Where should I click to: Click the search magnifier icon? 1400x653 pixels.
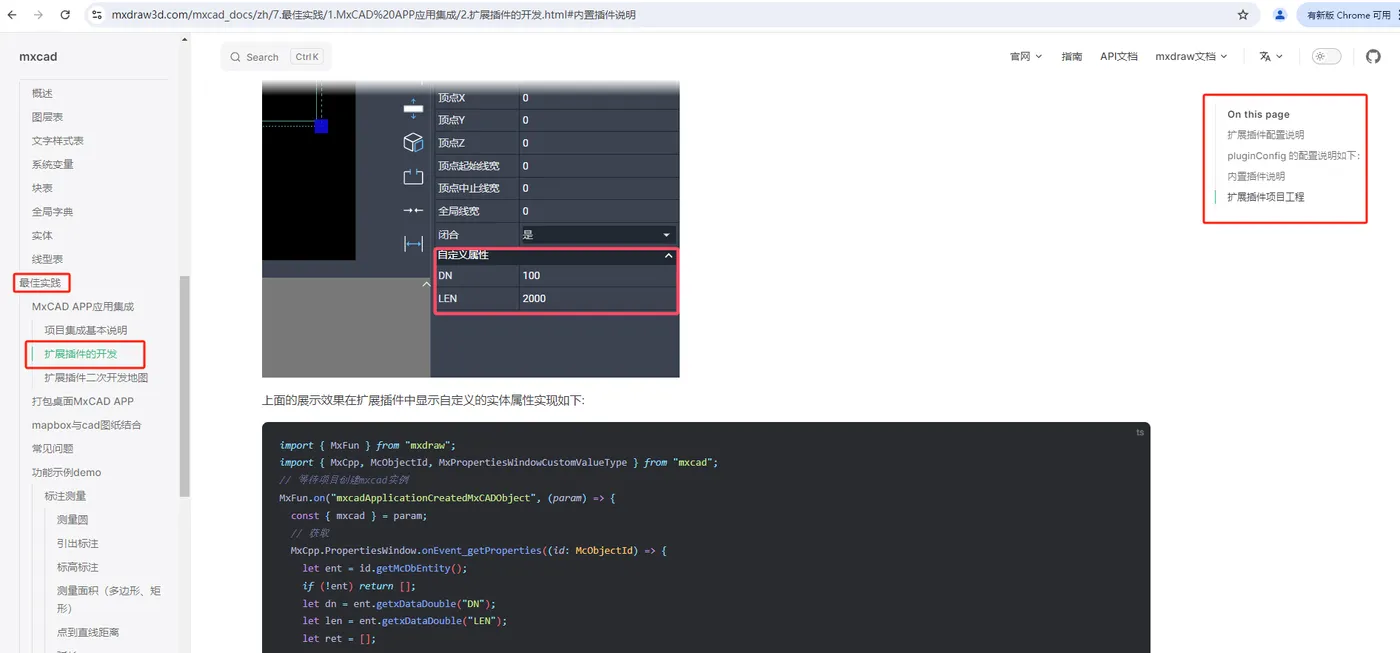pyautogui.click(x=236, y=57)
